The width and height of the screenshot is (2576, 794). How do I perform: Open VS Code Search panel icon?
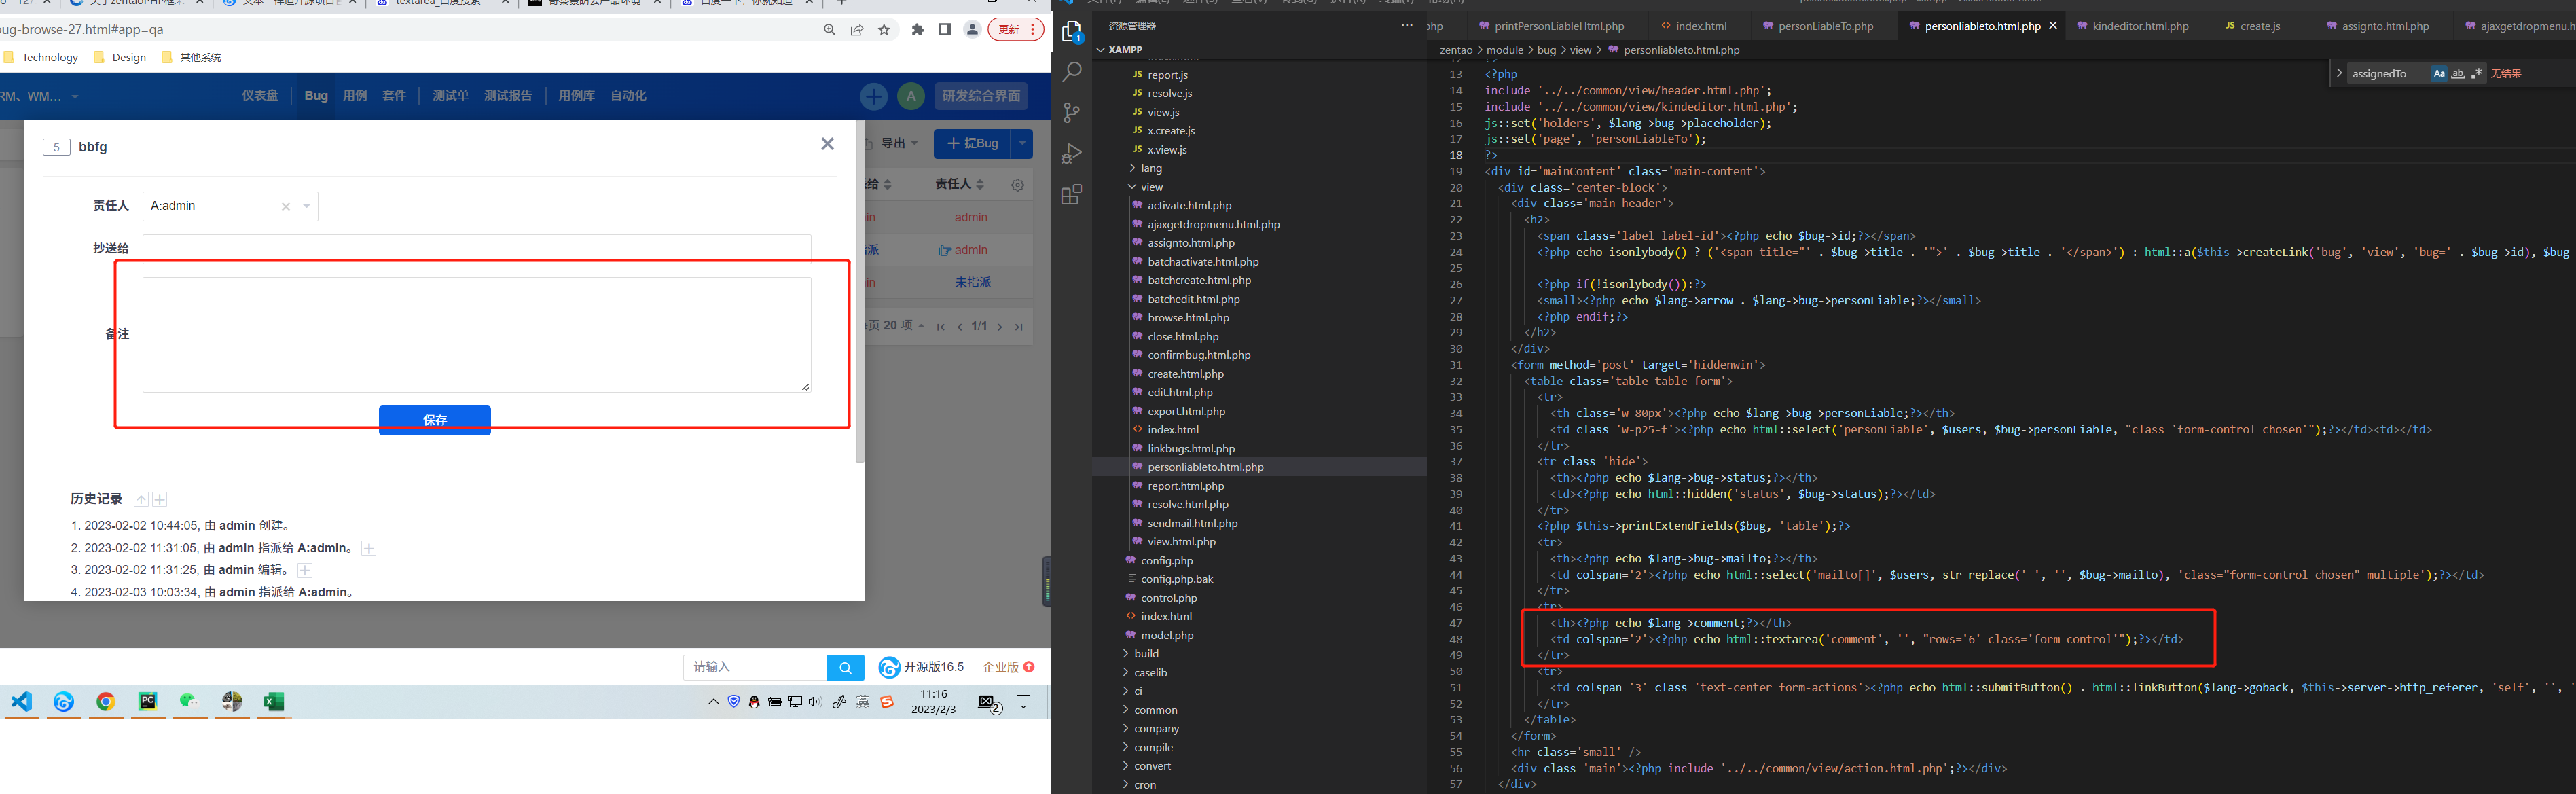(1072, 72)
